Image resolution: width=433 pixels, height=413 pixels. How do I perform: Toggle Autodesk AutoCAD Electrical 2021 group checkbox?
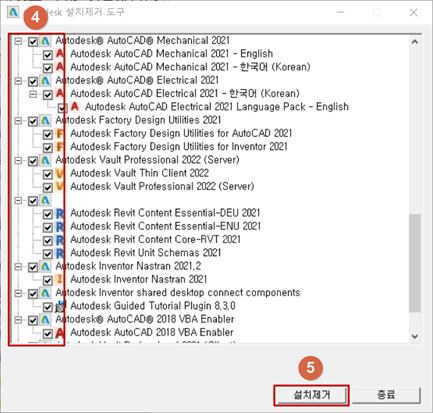click(x=33, y=81)
